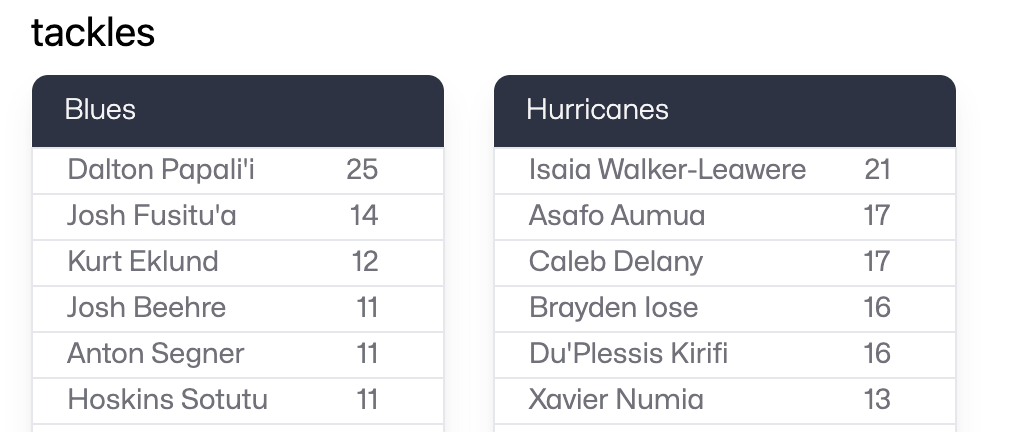Click Hoskins Sotutu's name
The image size is (1010, 432).
[167, 400]
